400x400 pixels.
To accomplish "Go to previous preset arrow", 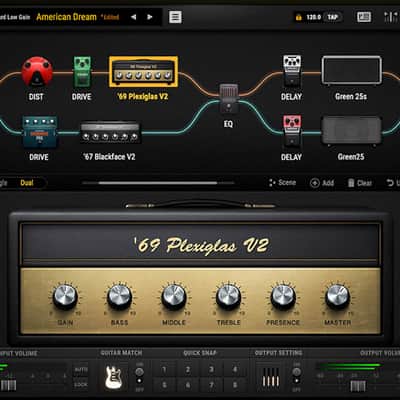I will (x=133, y=17).
